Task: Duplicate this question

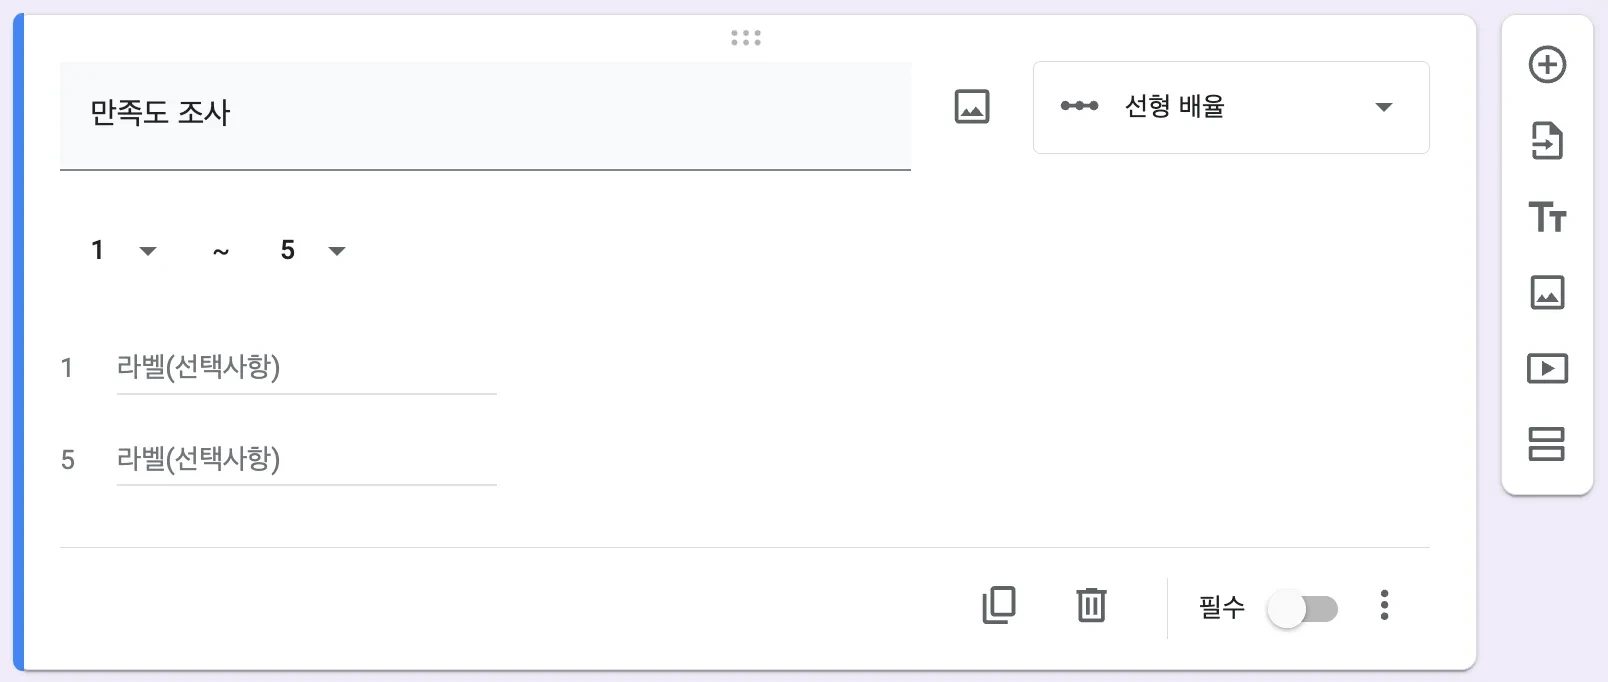Action: click(x=998, y=605)
